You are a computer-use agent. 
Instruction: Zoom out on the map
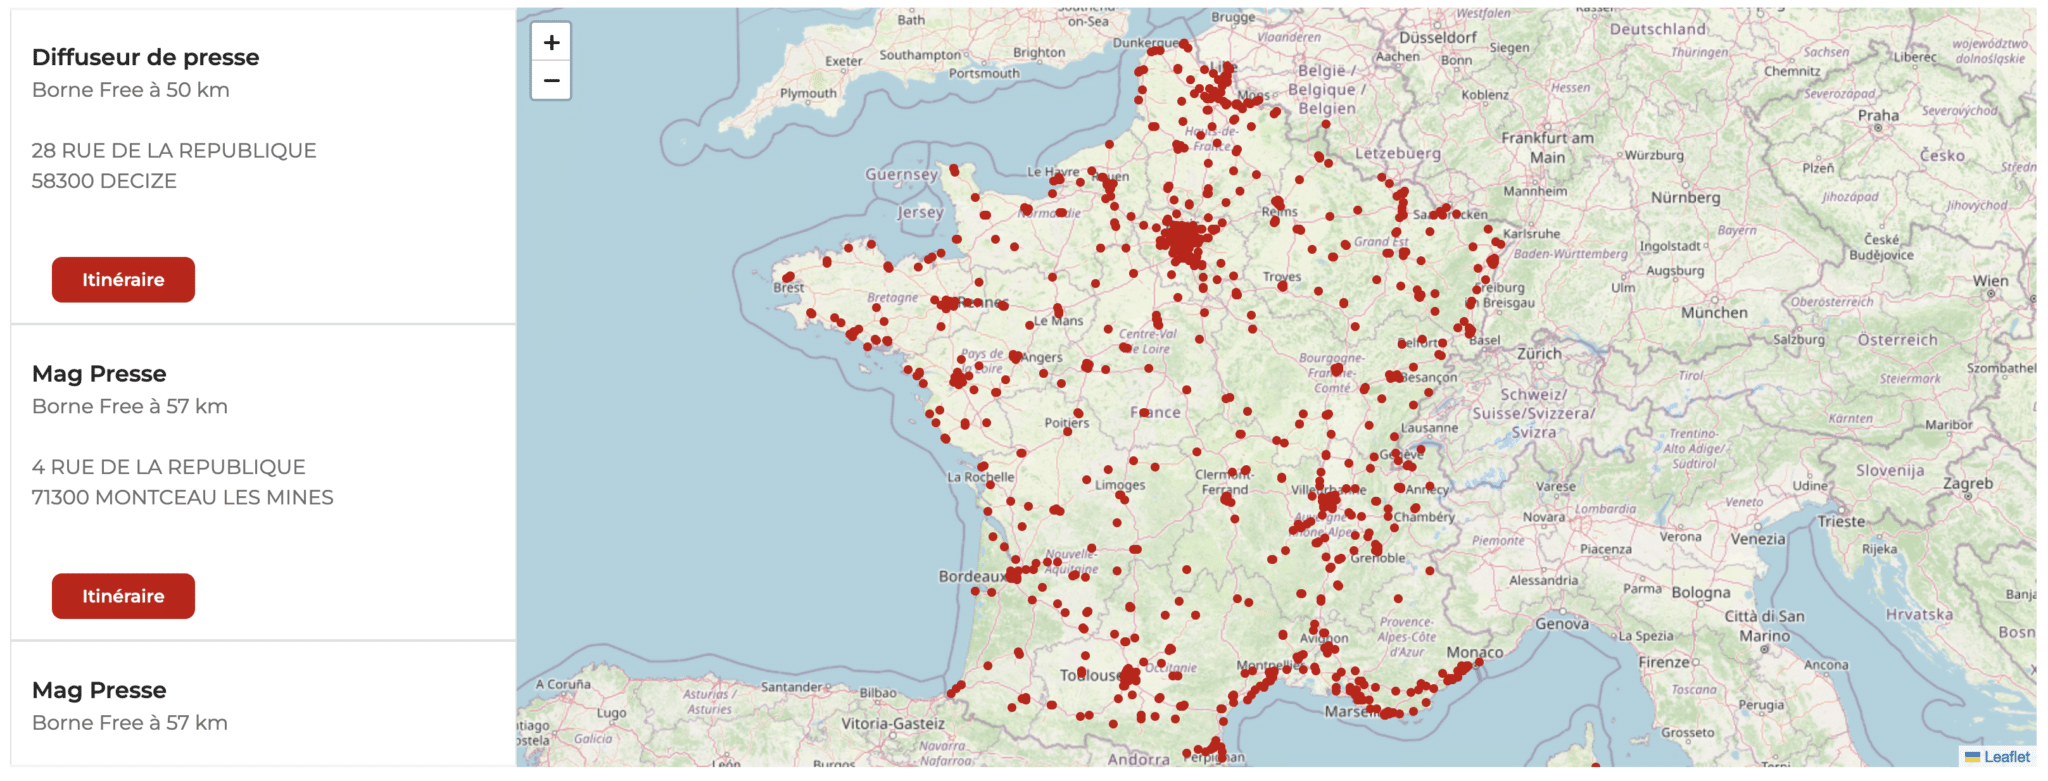tap(551, 81)
